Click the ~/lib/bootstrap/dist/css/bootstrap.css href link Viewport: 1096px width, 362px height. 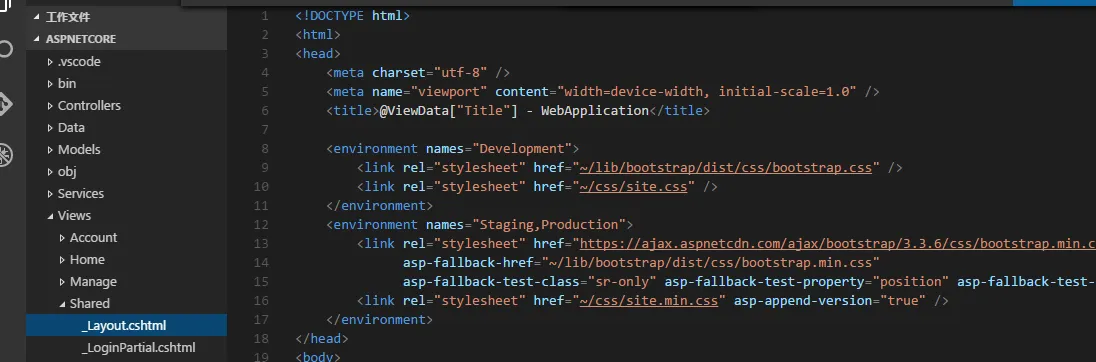pos(726,168)
